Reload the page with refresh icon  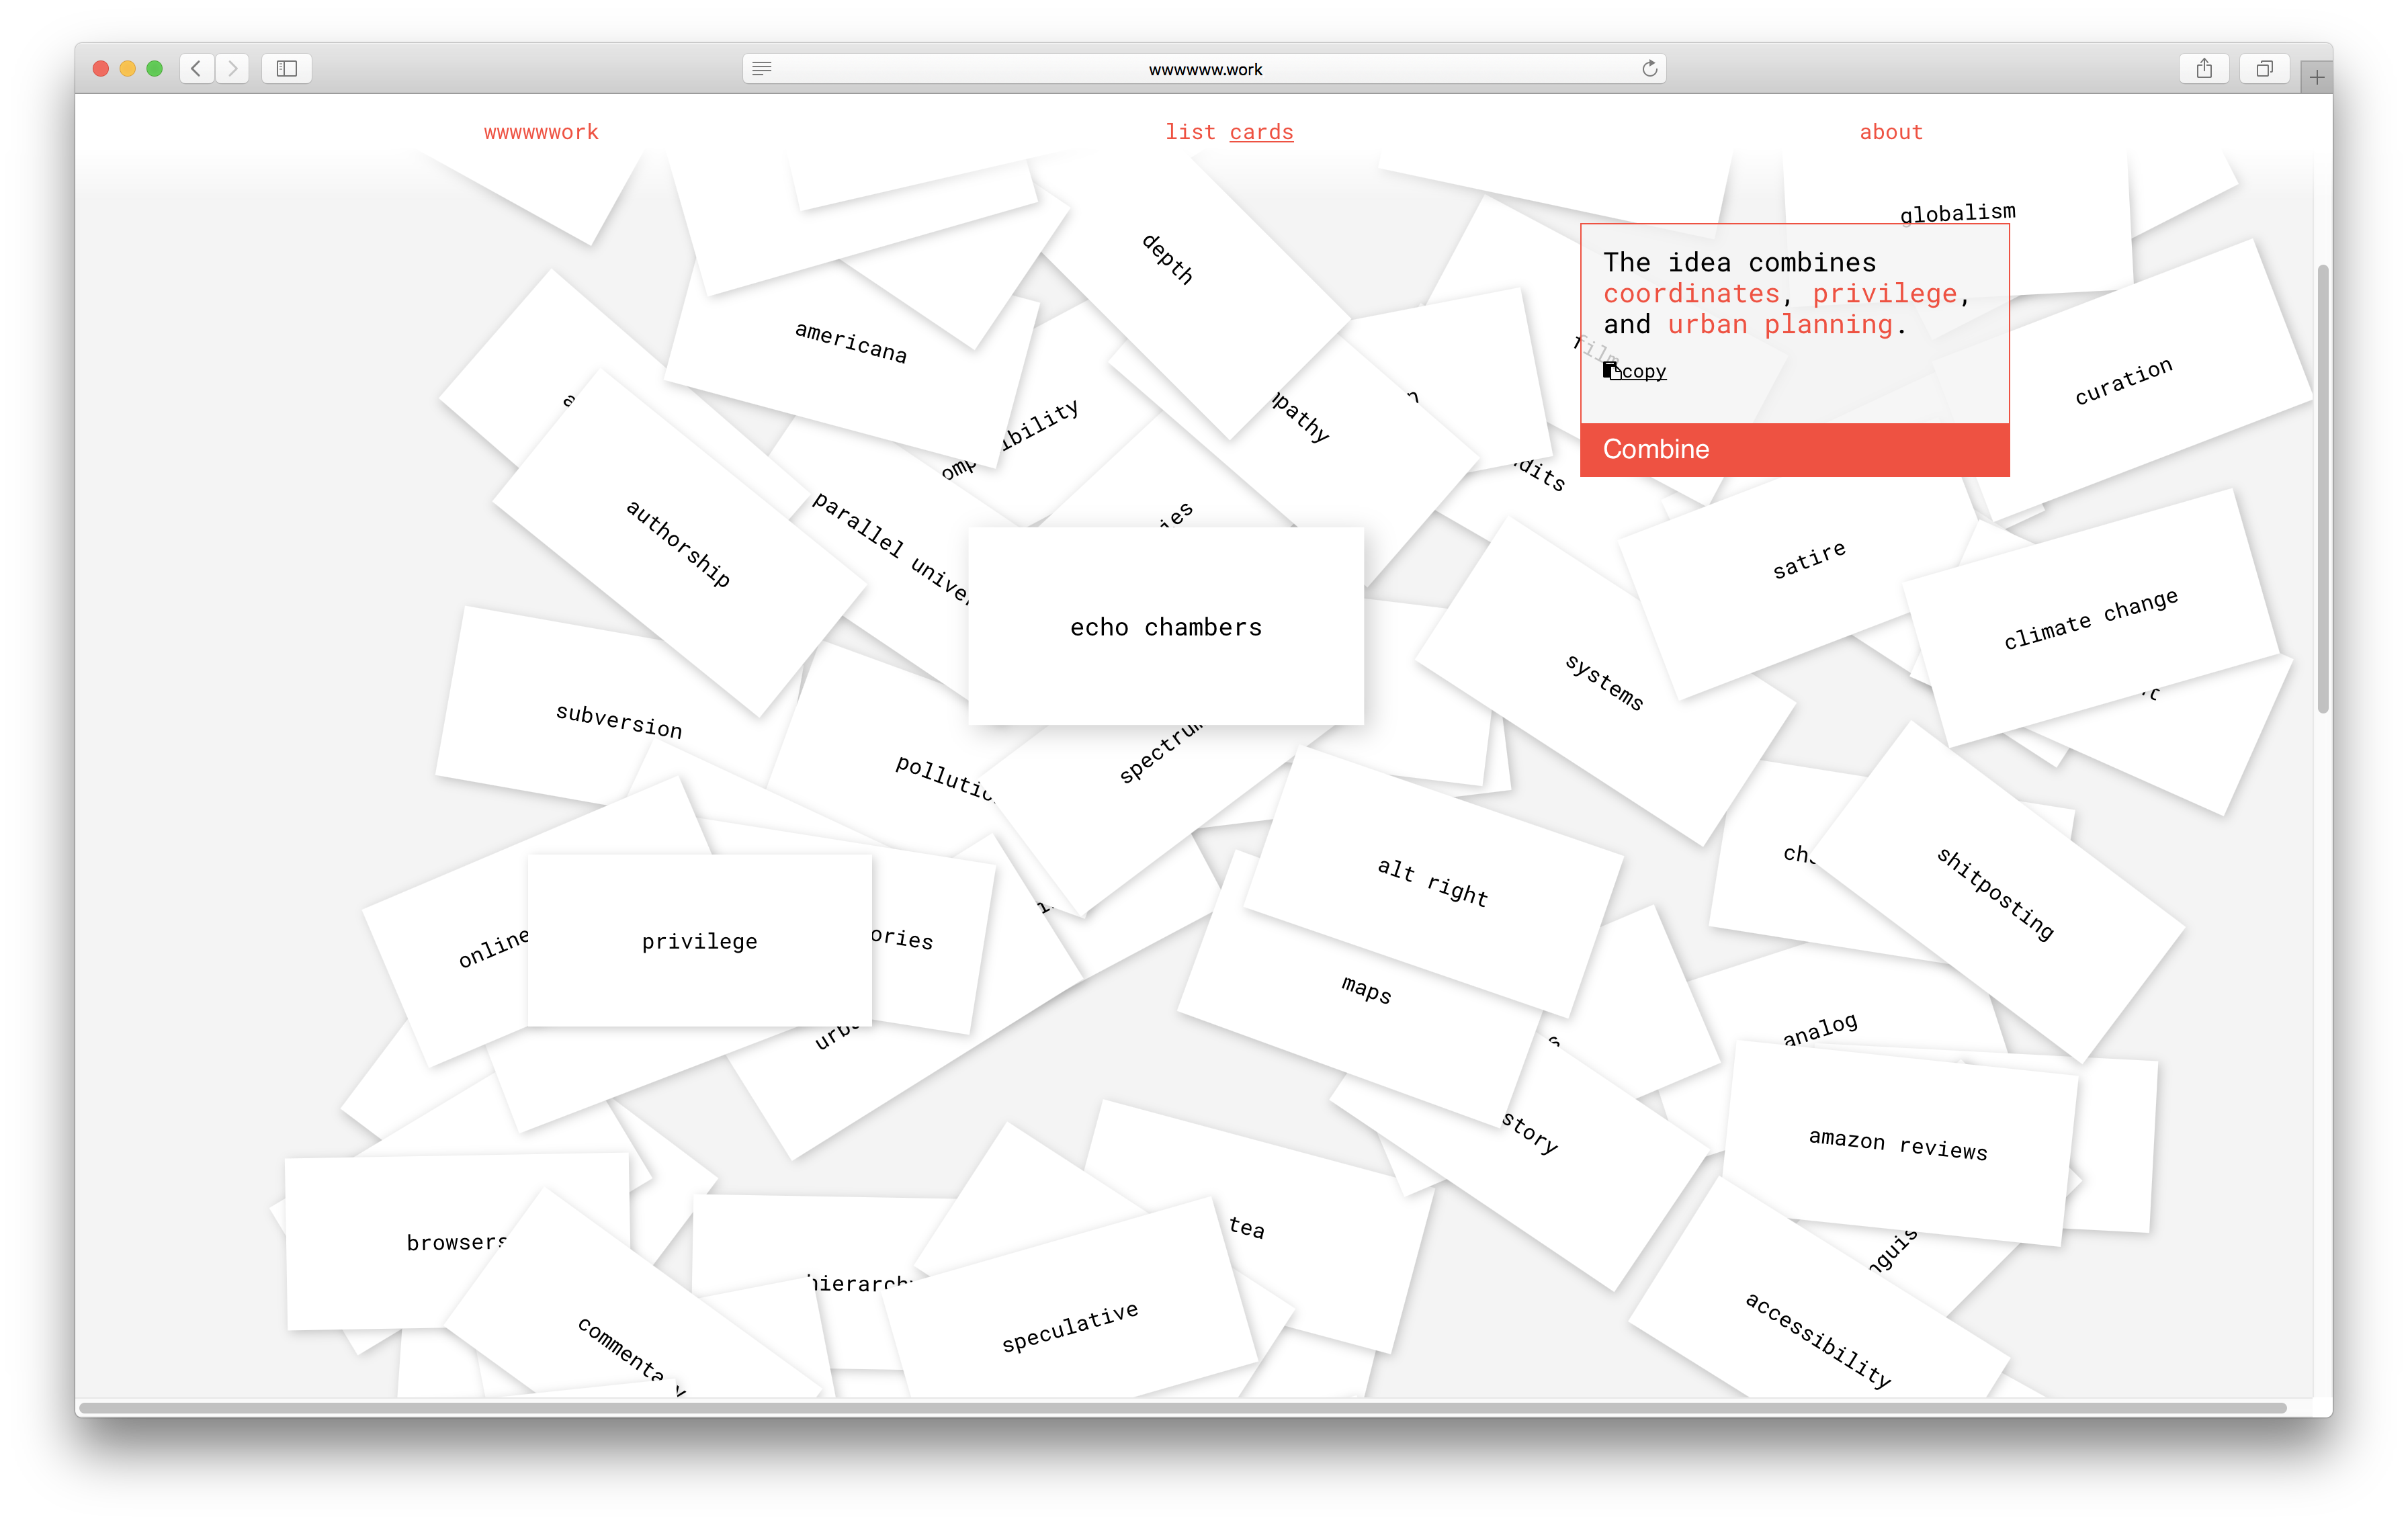(1649, 68)
